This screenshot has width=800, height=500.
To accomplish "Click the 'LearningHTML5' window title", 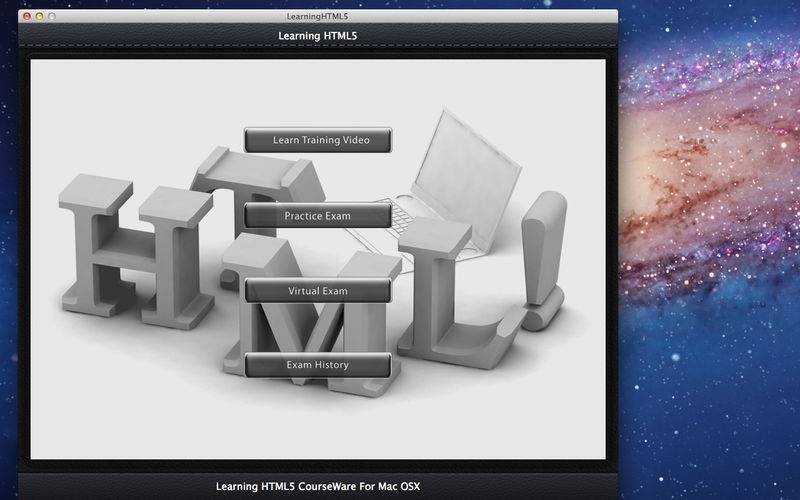I will tap(317, 16).
